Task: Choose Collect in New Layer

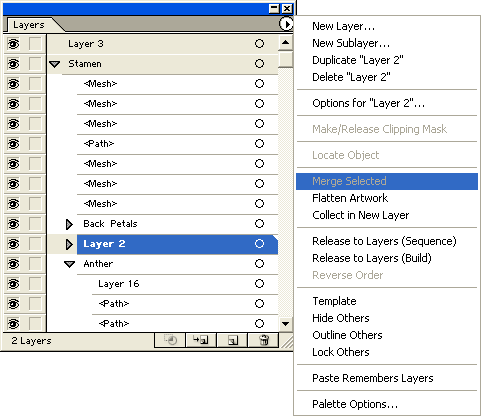Action: click(361, 215)
